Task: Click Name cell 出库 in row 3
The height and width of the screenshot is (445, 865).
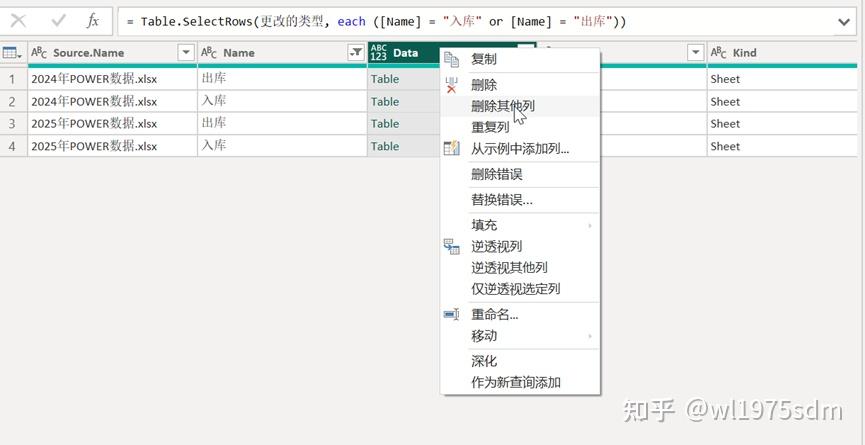Action: pos(282,124)
